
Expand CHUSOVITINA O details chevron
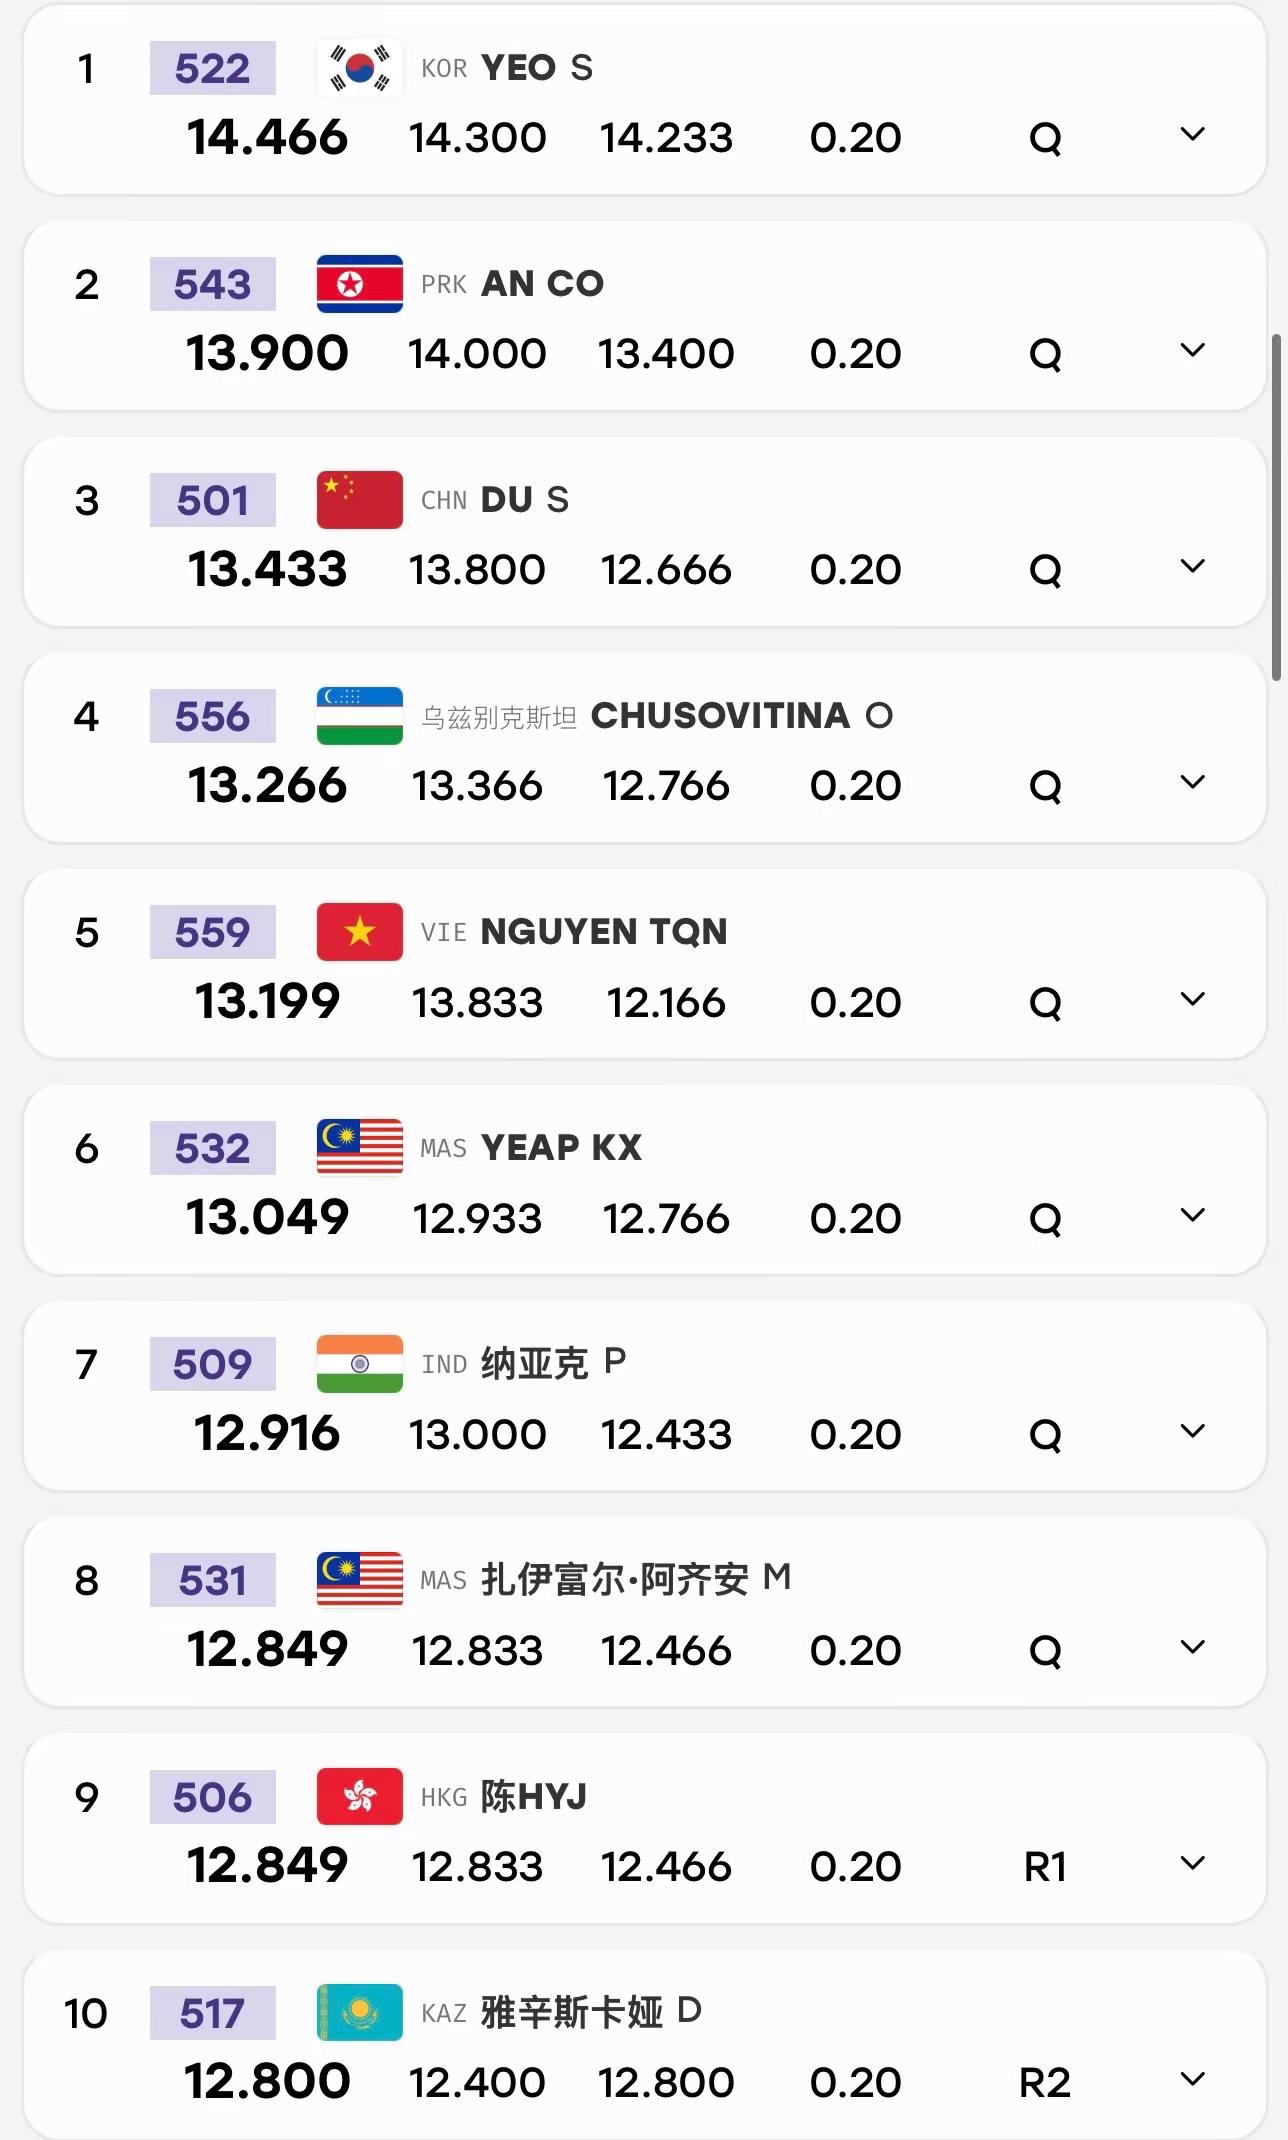click(x=1192, y=782)
